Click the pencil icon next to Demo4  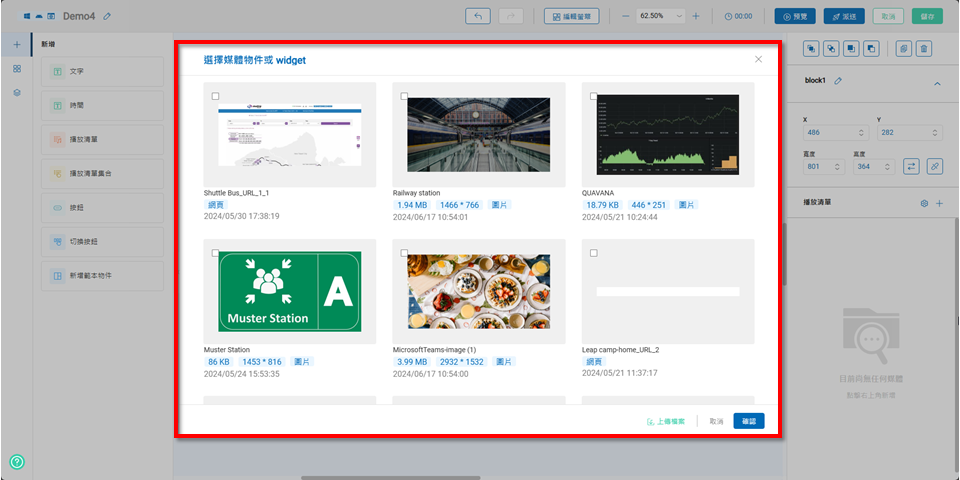click(108, 16)
